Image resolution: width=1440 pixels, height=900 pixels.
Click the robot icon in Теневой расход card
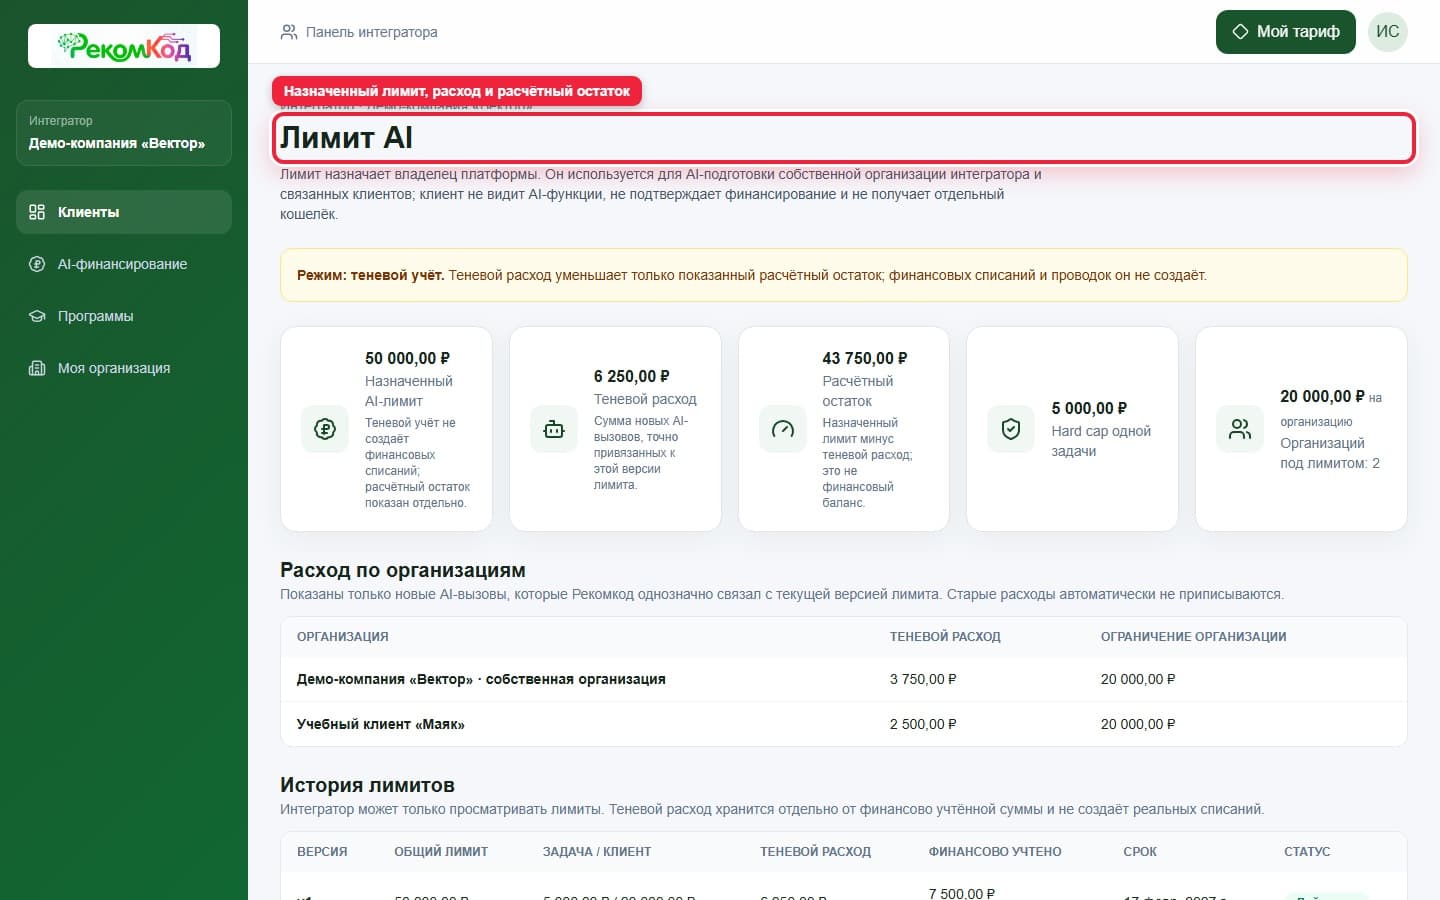click(x=554, y=429)
